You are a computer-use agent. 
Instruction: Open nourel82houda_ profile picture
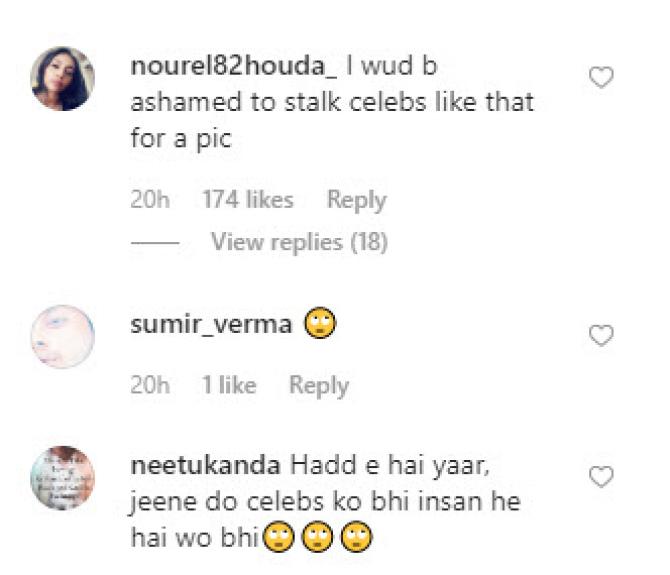click(63, 79)
